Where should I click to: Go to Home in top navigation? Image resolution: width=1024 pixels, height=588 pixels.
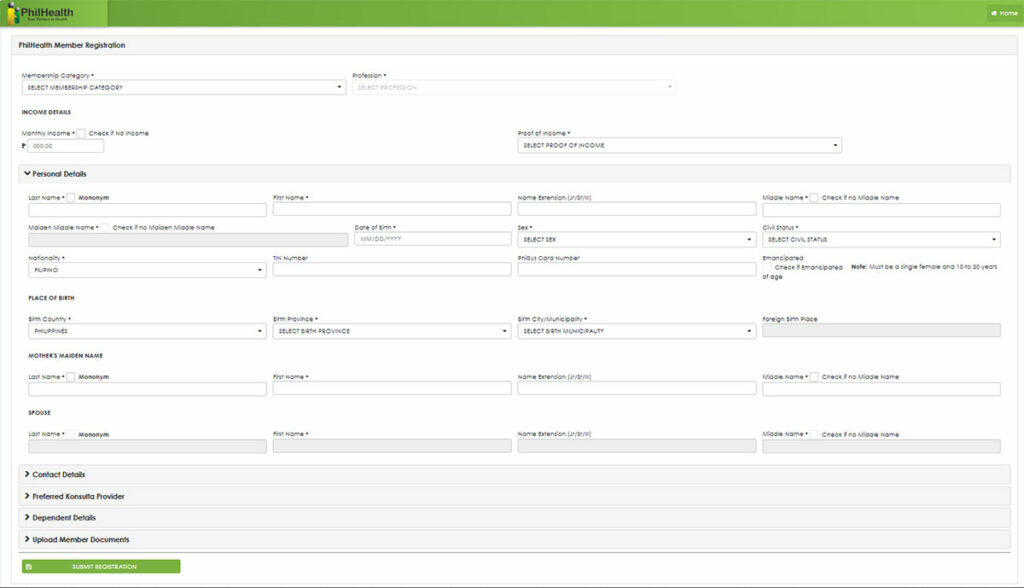point(1003,13)
